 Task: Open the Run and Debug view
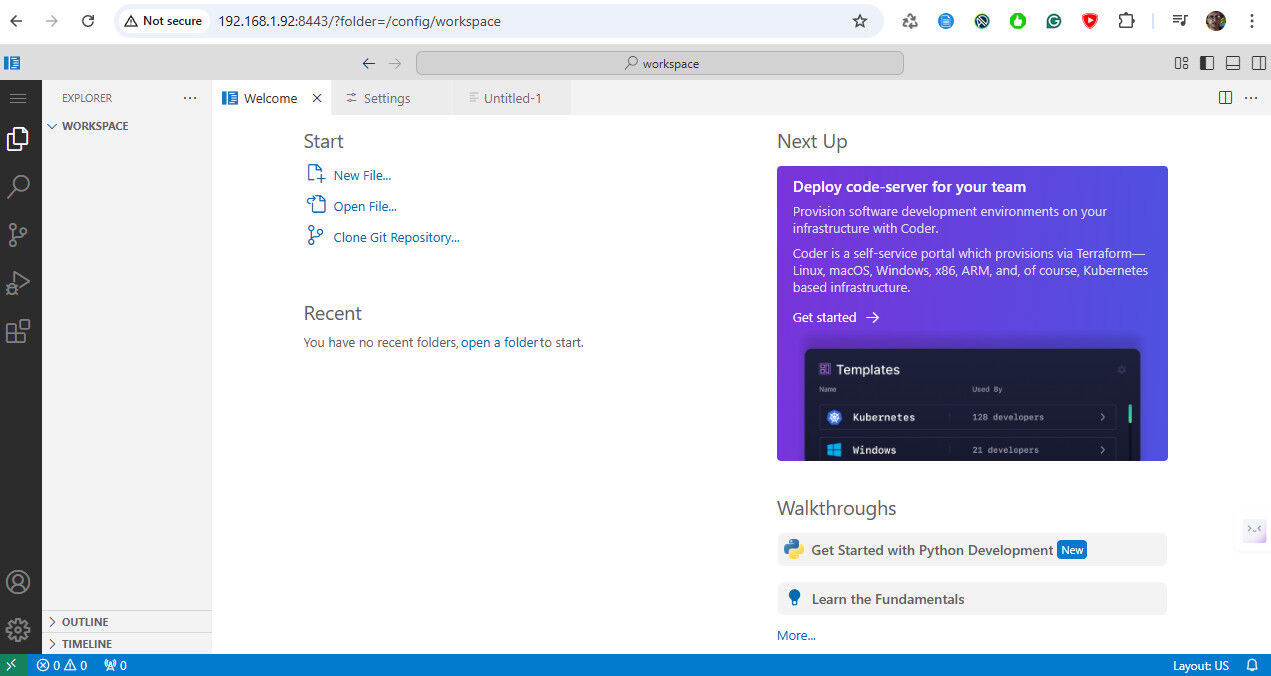tap(18, 283)
